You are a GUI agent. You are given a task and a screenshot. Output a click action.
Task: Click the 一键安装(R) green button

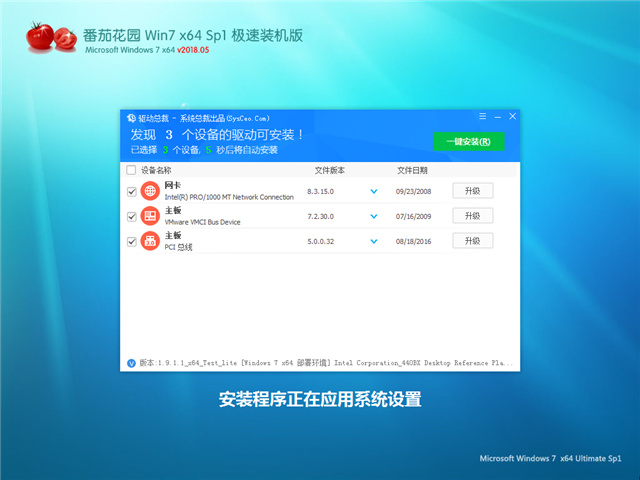(469, 142)
